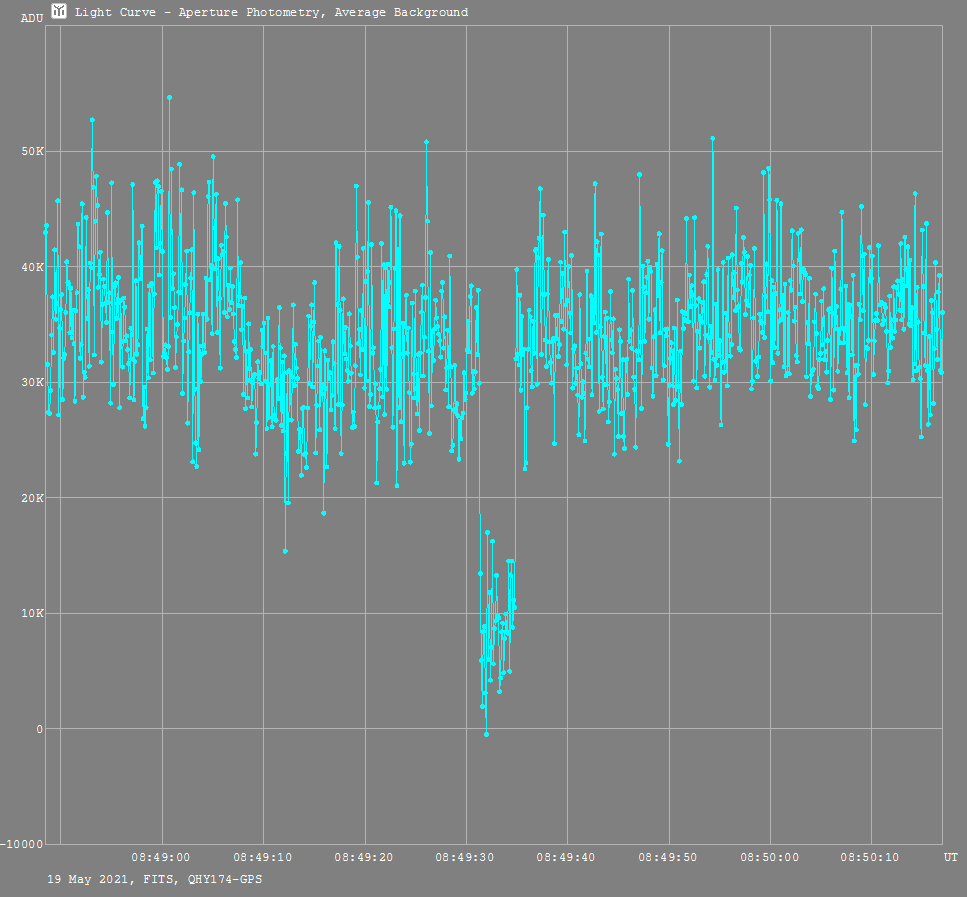This screenshot has width=967, height=897.
Task: Click the '0' y-axis label
Action: [40, 729]
